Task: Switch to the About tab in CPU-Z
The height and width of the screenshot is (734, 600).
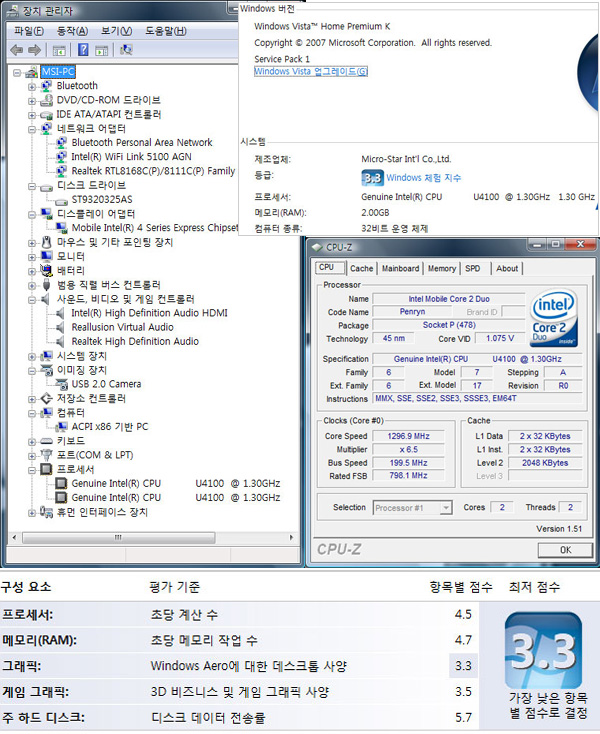Action: (x=507, y=269)
